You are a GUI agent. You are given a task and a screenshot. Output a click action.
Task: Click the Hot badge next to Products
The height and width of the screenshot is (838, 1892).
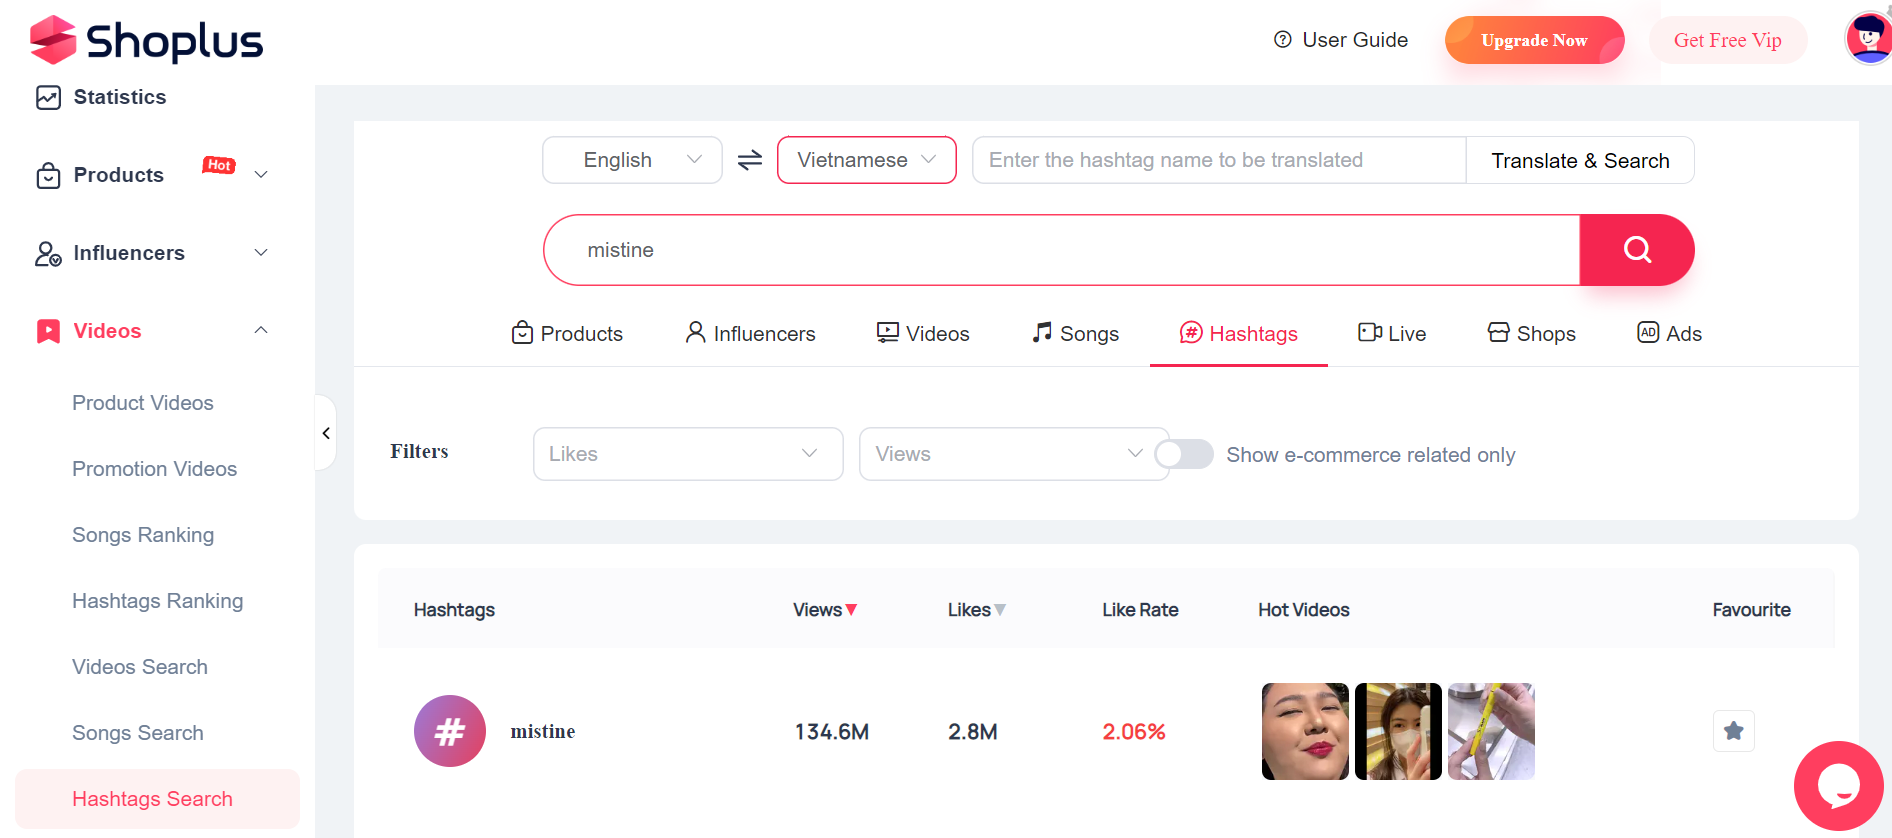coord(219,165)
